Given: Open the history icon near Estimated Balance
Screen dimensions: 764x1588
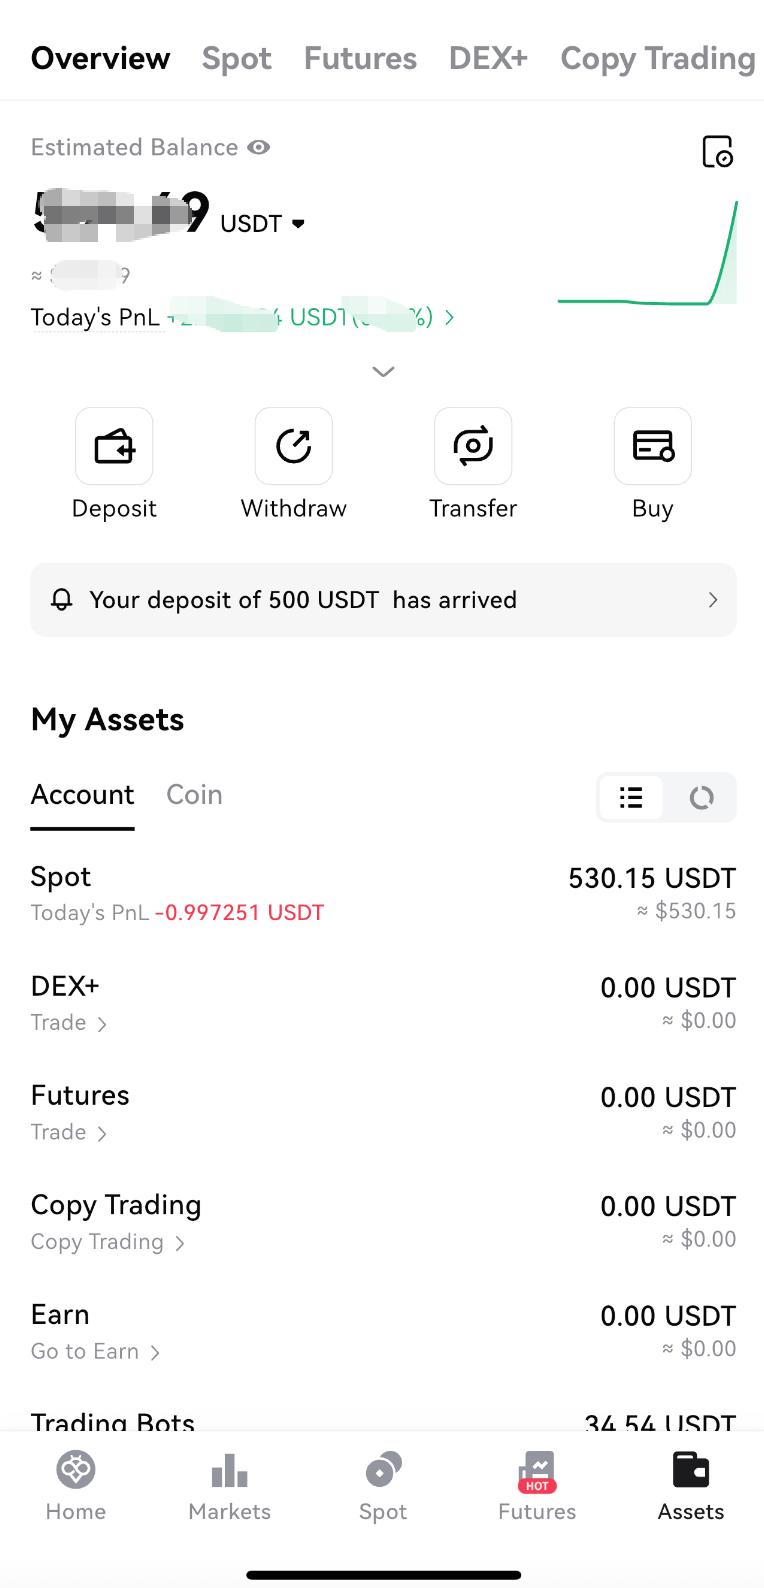Looking at the screenshot, I should click(717, 151).
